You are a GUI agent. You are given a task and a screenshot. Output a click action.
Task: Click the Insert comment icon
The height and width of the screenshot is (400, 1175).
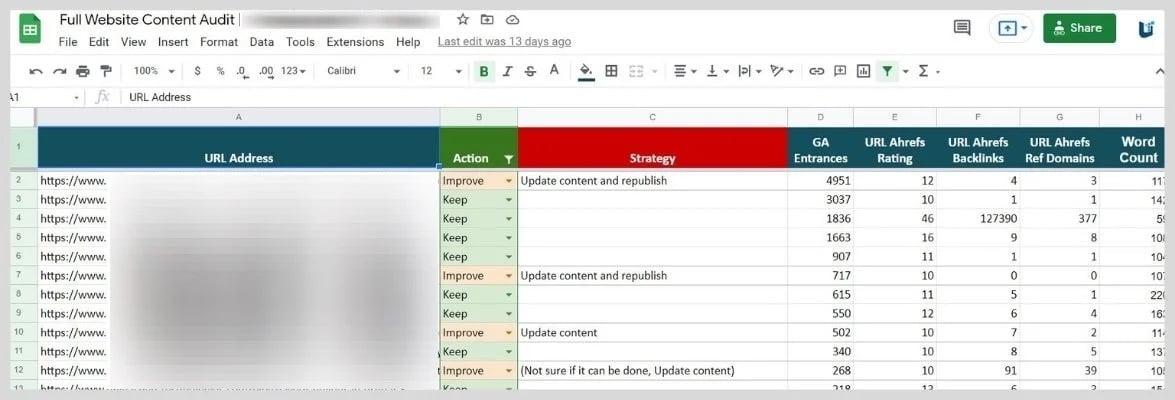tap(840, 71)
